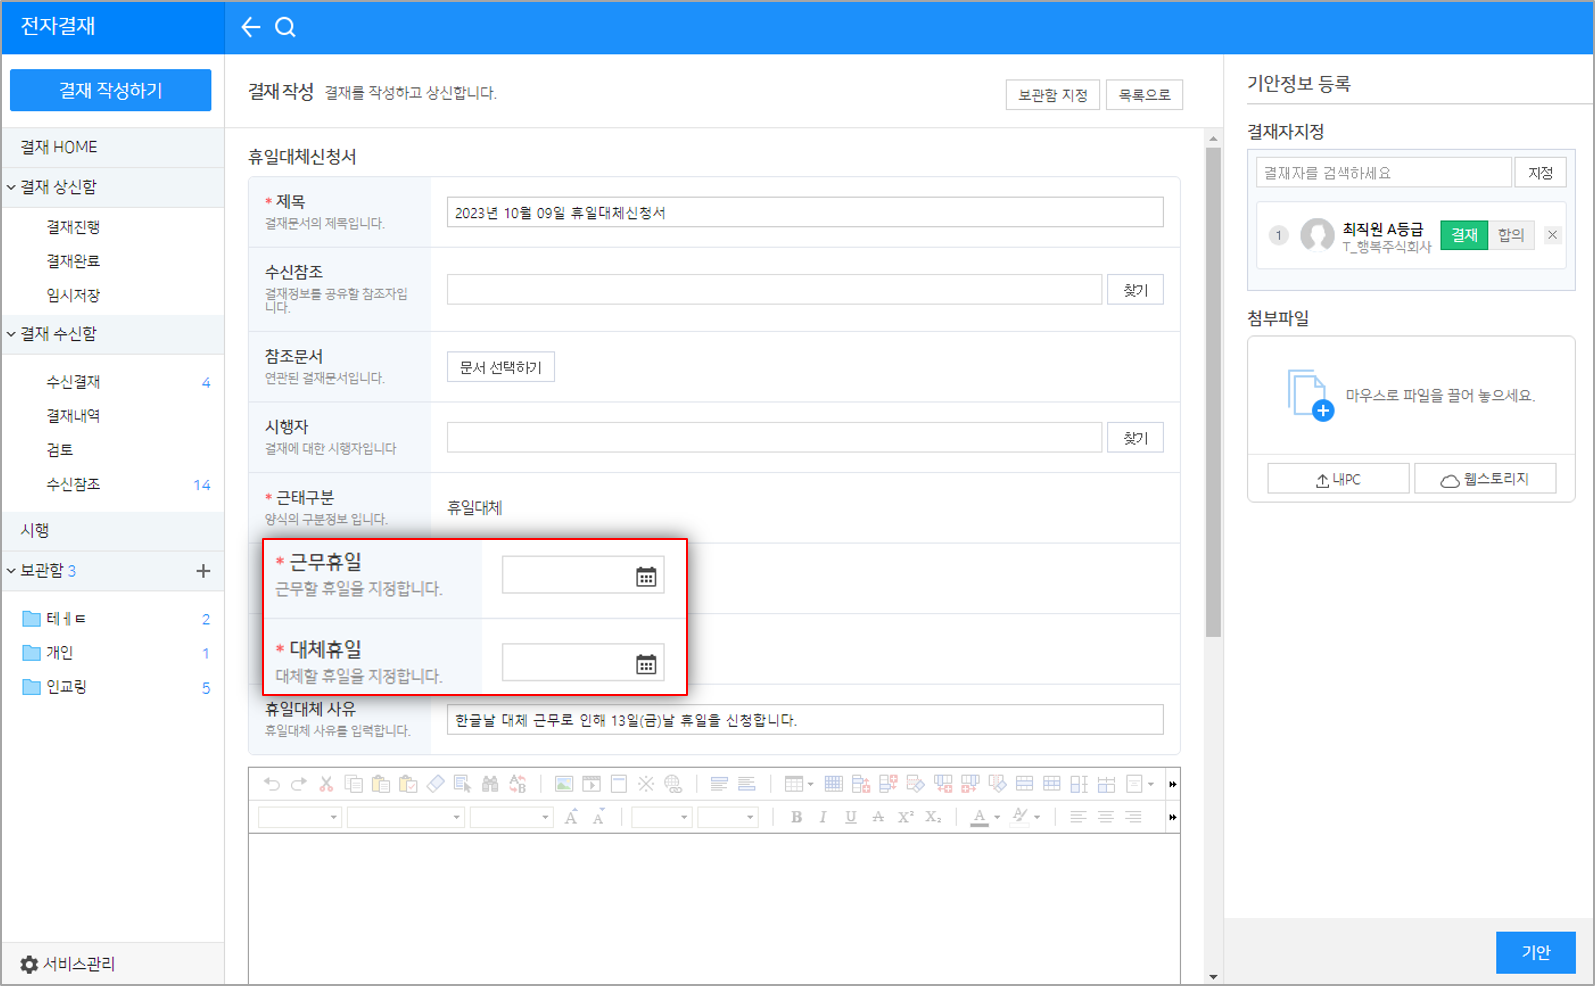Click the 기안 submit button
This screenshot has width=1595, height=986.
[x=1535, y=952]
